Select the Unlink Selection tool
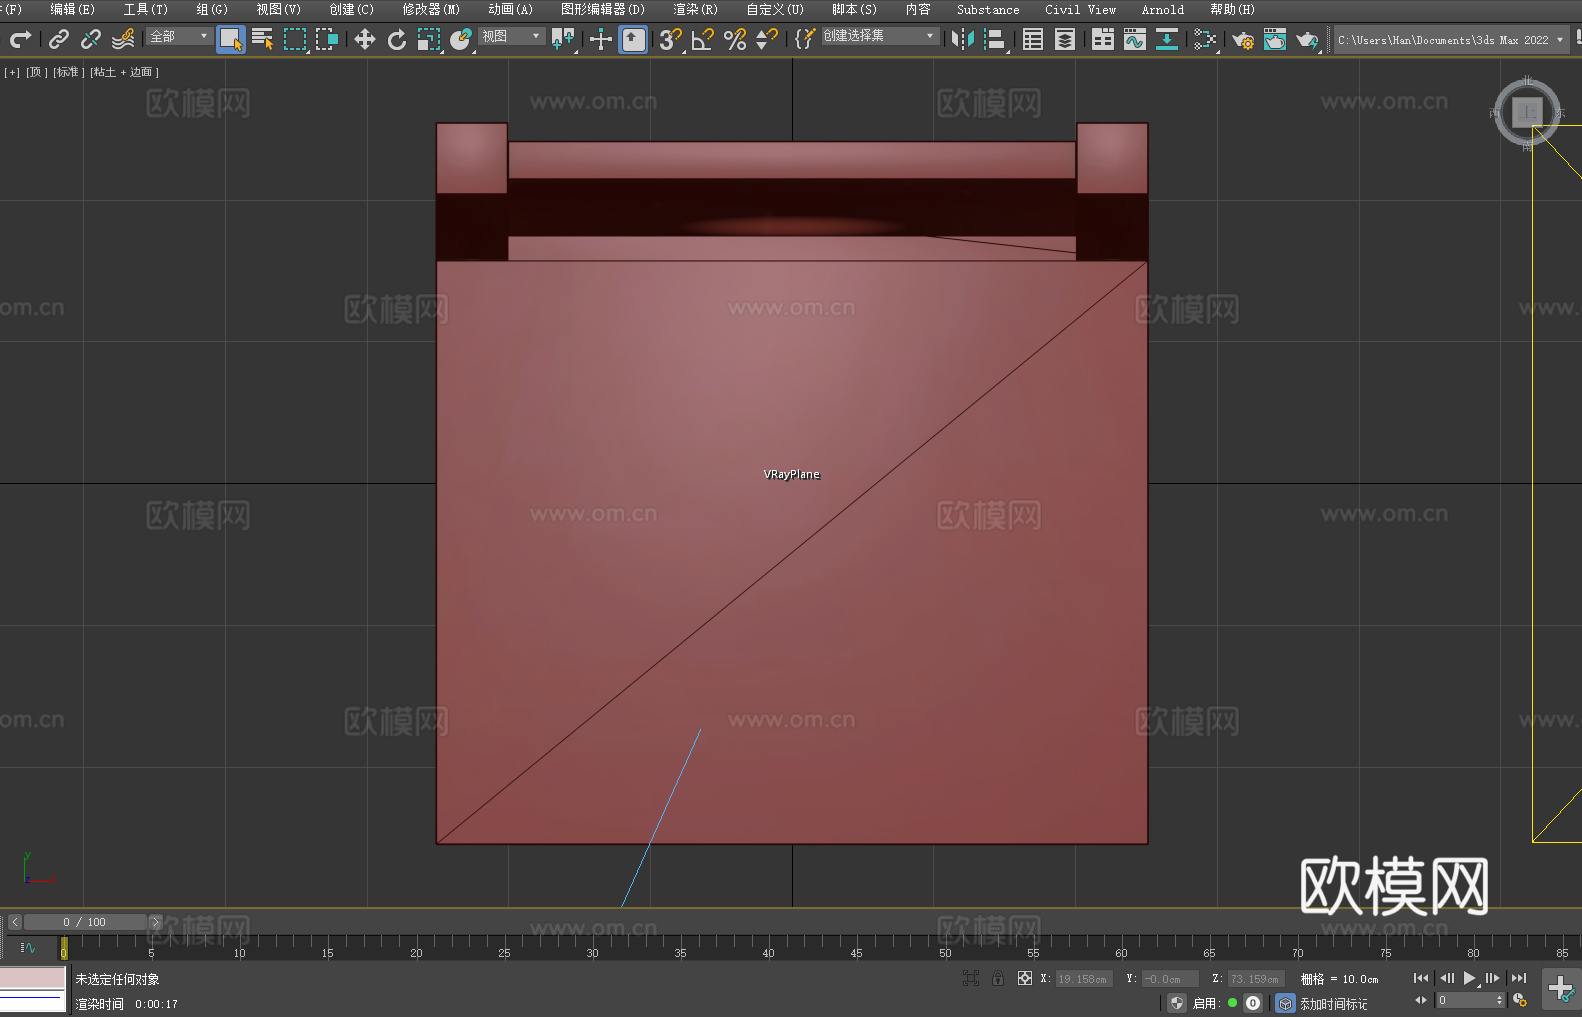 (x=91, y=39)
